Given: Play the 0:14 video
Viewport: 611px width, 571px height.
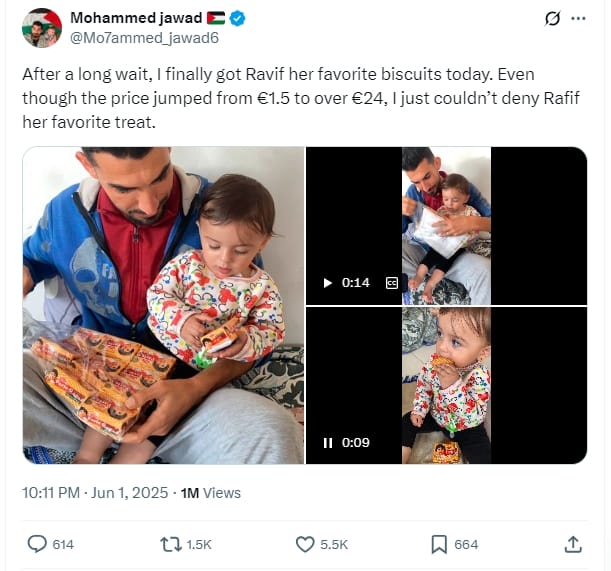Looking at the screenshot, I should (328, 283).
